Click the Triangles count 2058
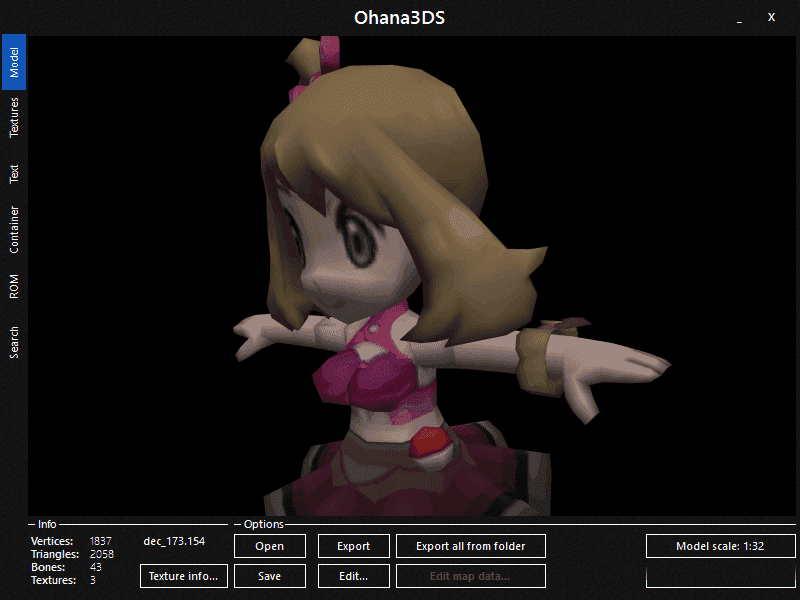 tap(102, 554)
